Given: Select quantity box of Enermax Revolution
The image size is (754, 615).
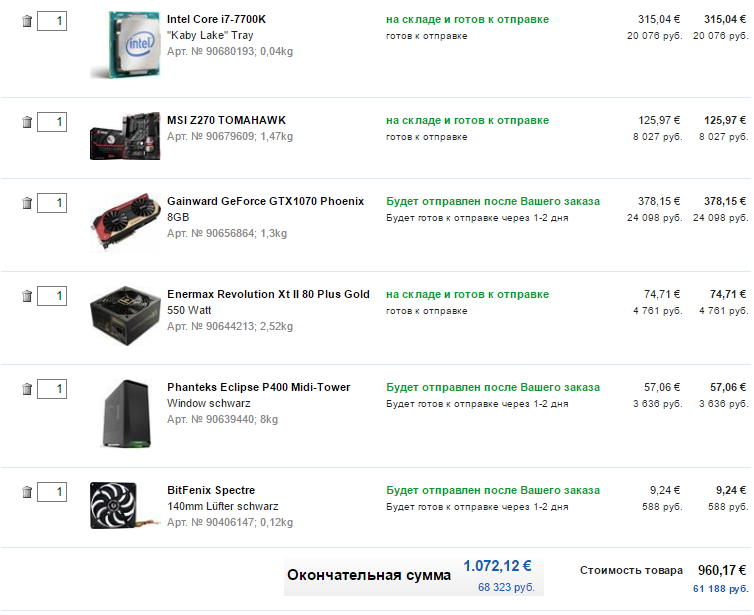Looking at the screenshot, I should tap(52, 296).
